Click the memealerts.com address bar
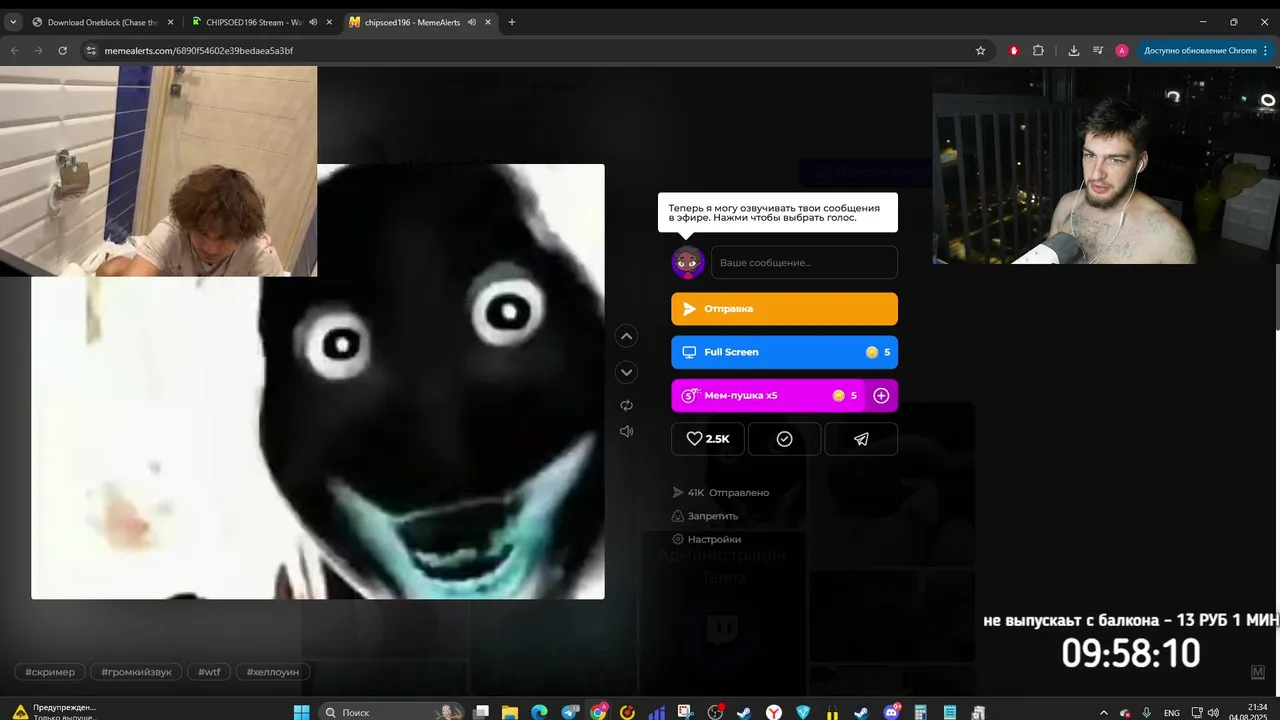 530,50
